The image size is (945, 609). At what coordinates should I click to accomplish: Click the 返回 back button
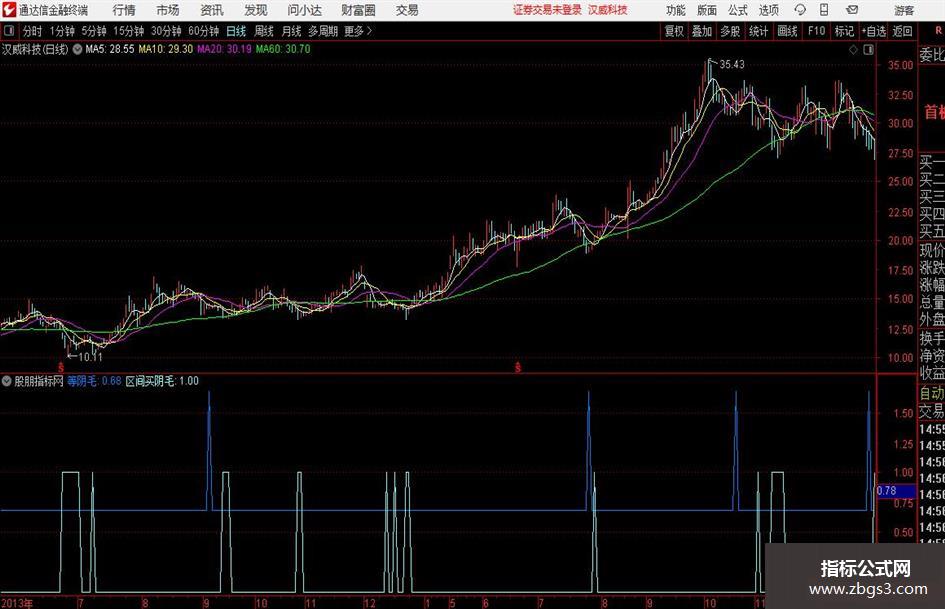pos(902,31)
